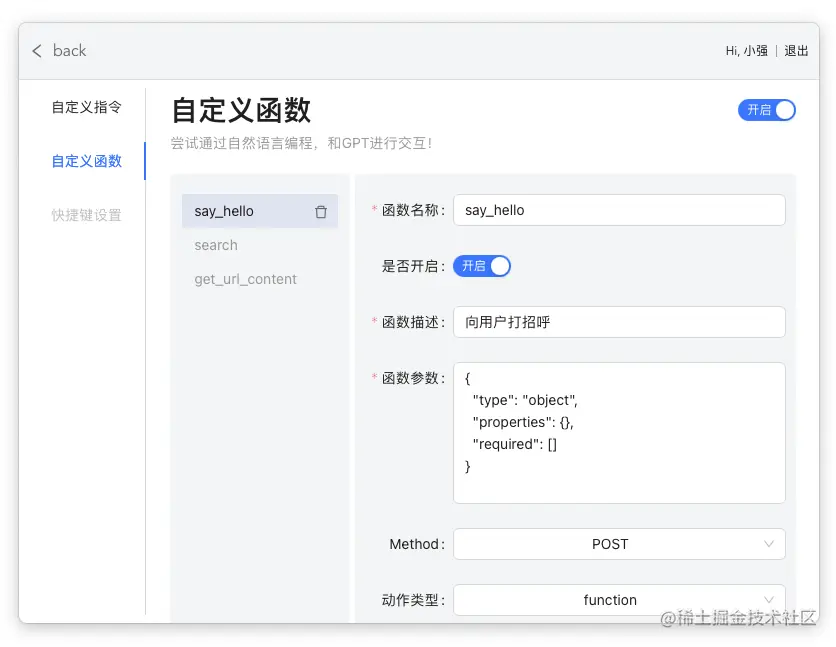
Task: Open the 动作类型 function dropdown
Action: (619, 600)
